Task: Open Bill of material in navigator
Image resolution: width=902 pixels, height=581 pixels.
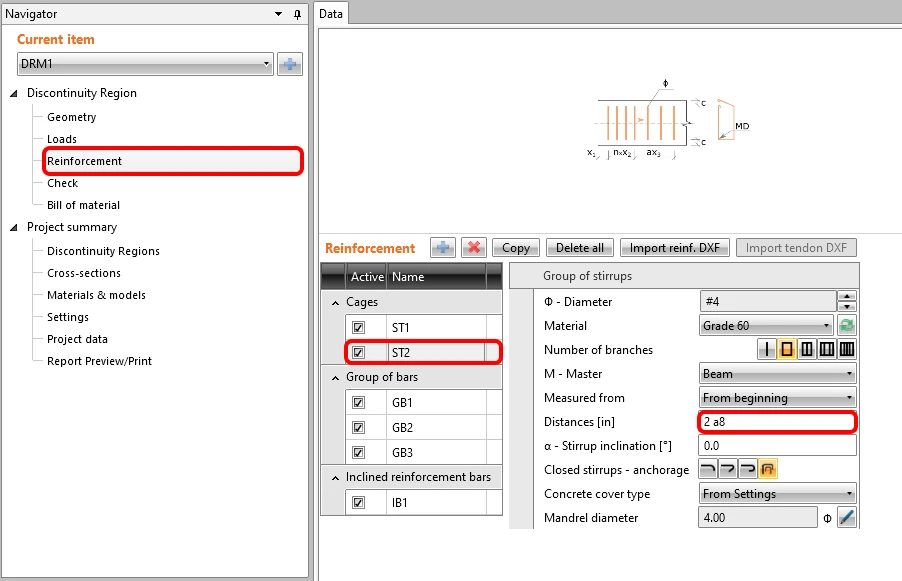Action: pos(83,205)
